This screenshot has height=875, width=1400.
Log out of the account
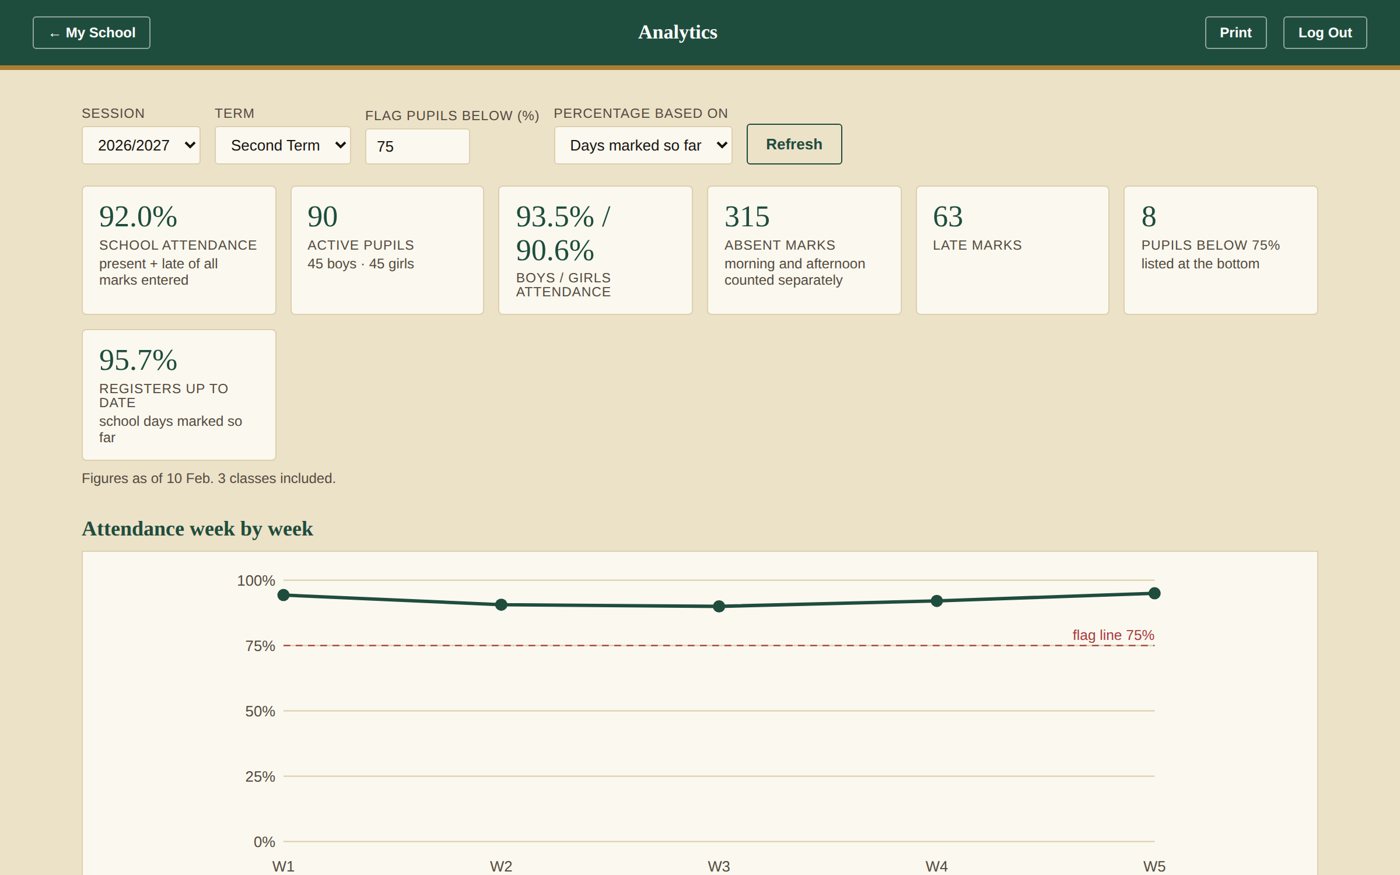tap(1325, 33)
